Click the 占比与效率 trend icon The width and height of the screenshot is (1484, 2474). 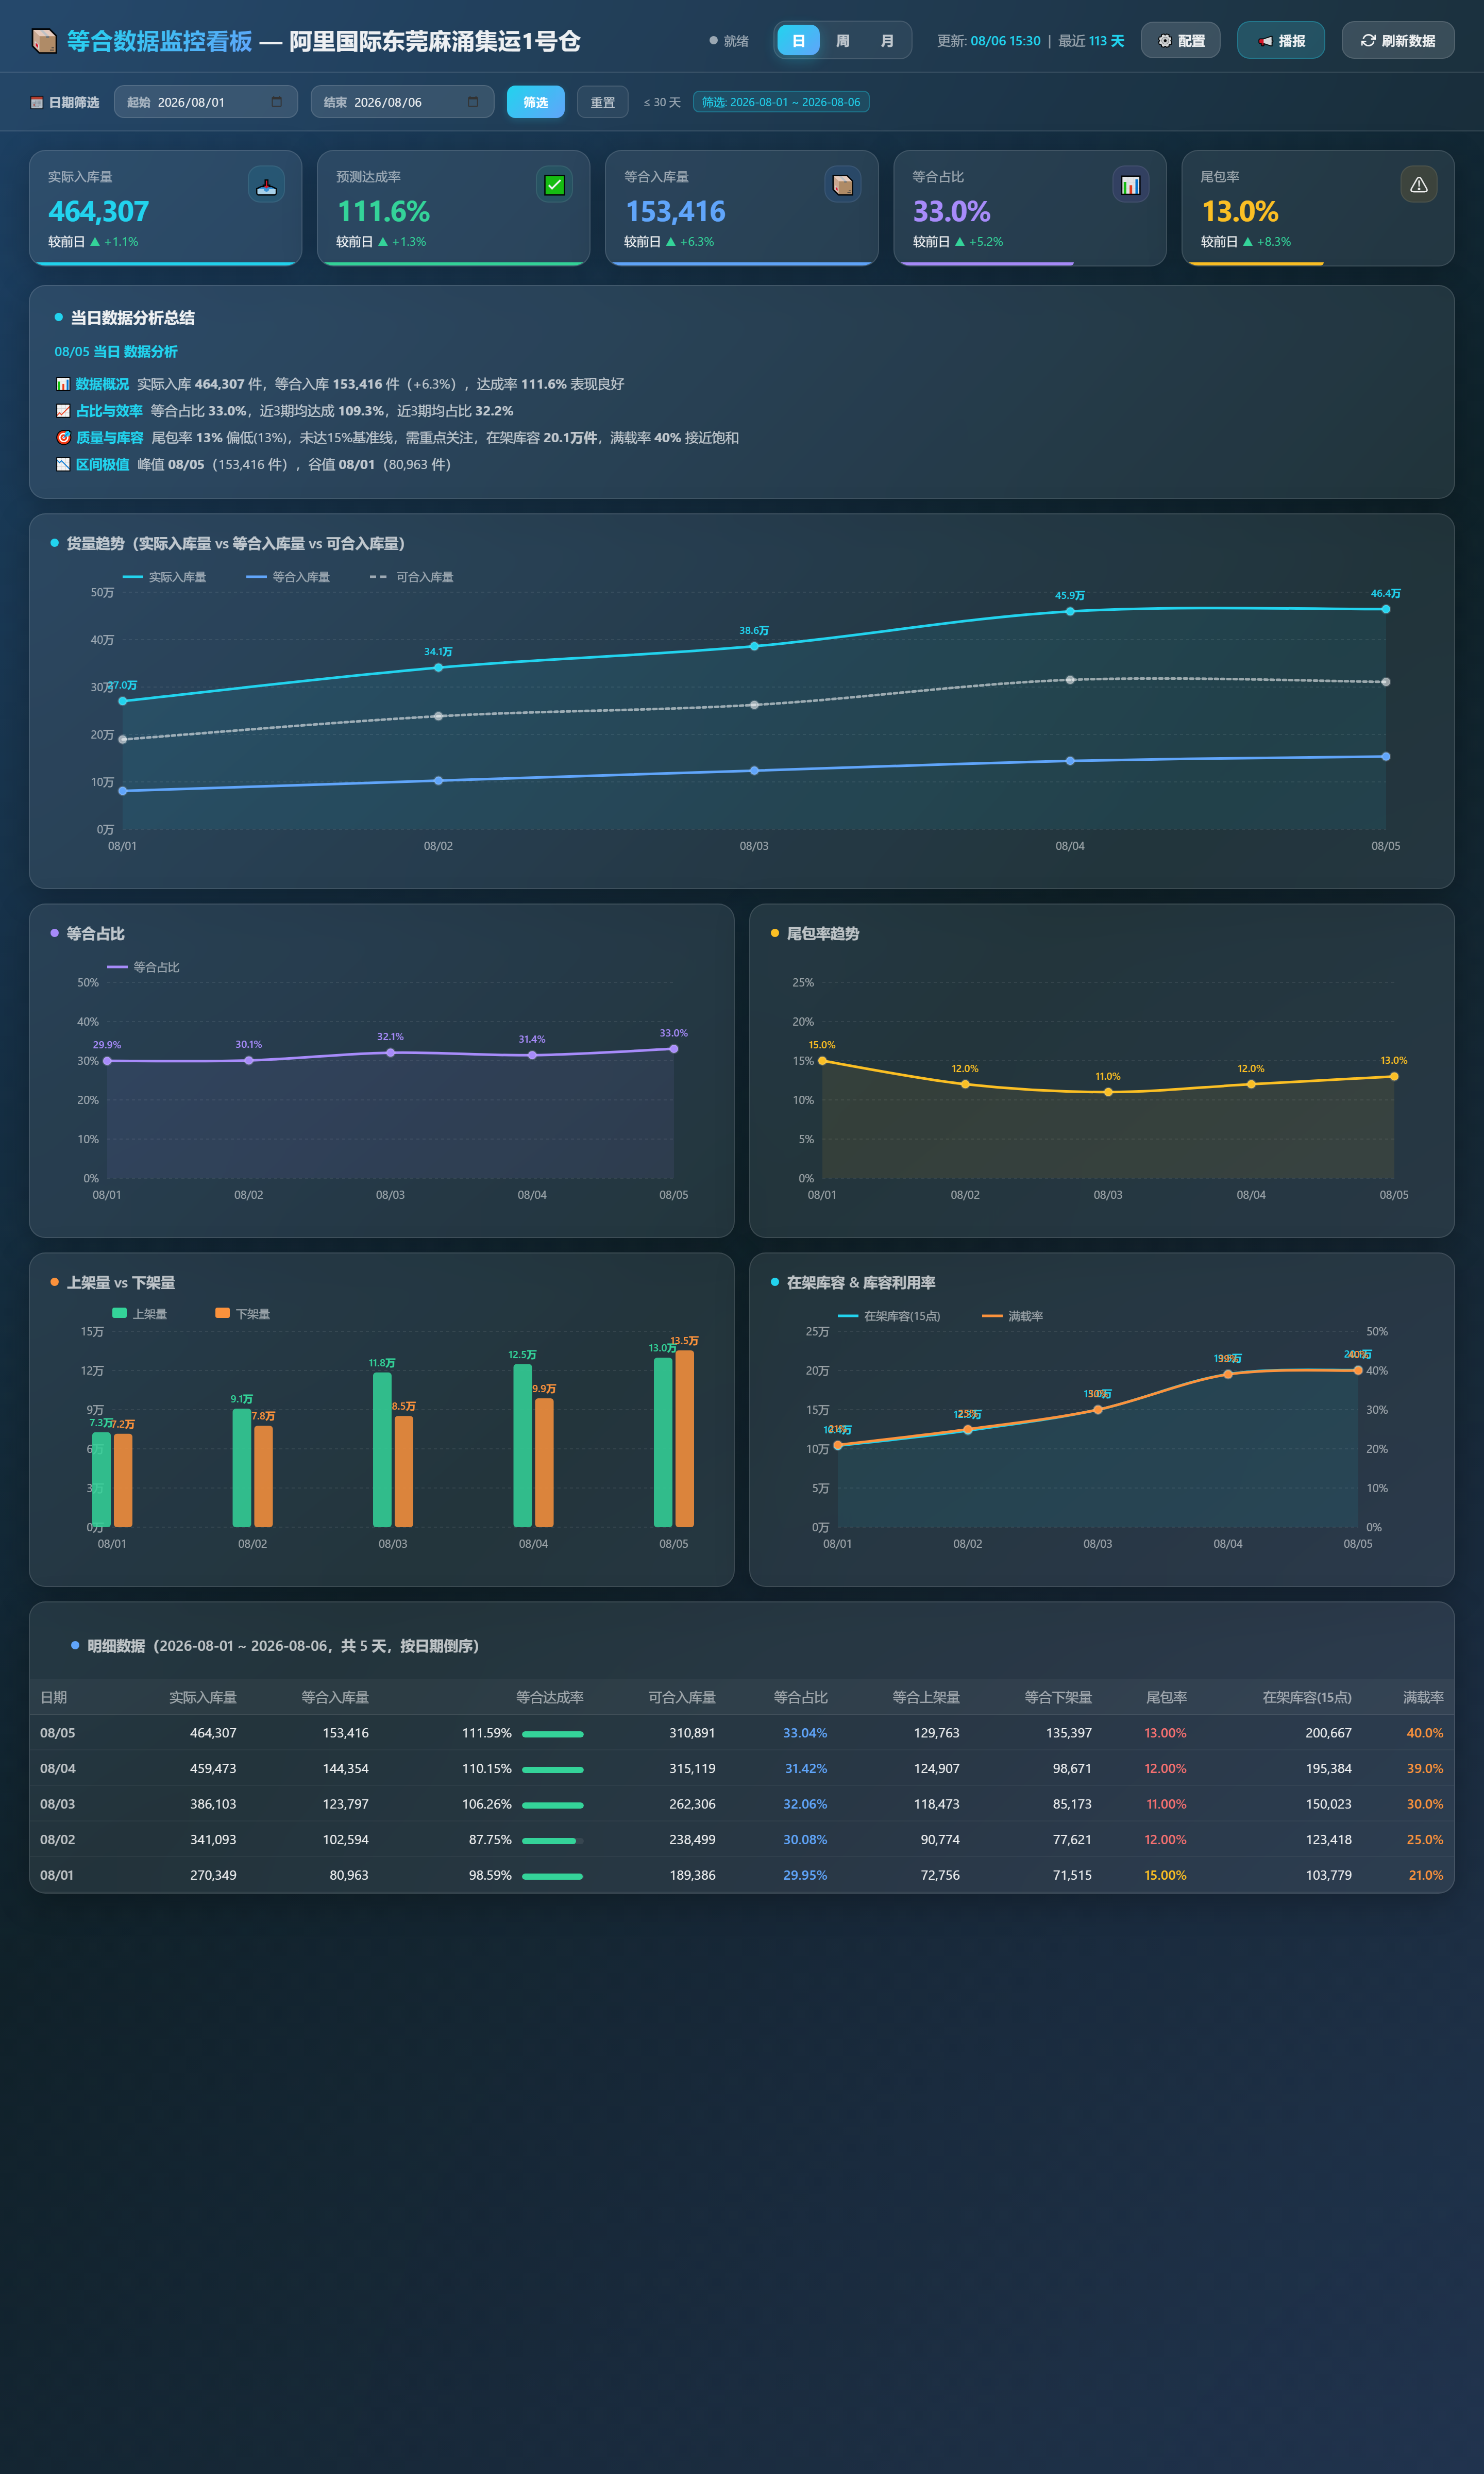click(x=63, y=411)
